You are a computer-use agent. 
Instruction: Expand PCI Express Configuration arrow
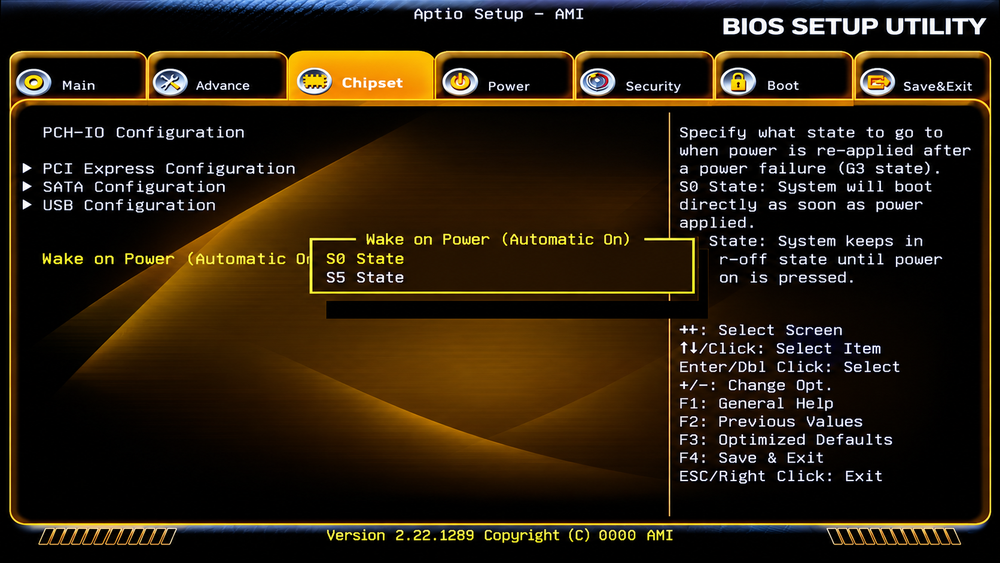(27, 168)
